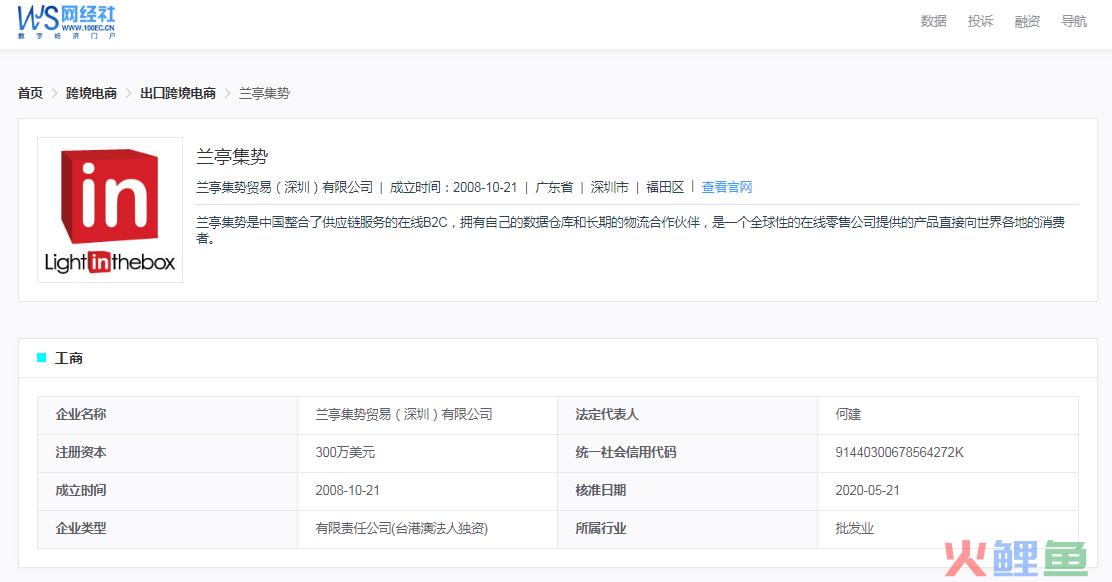
Task: Click the LightInTheBox company logo
Action: 110,210
